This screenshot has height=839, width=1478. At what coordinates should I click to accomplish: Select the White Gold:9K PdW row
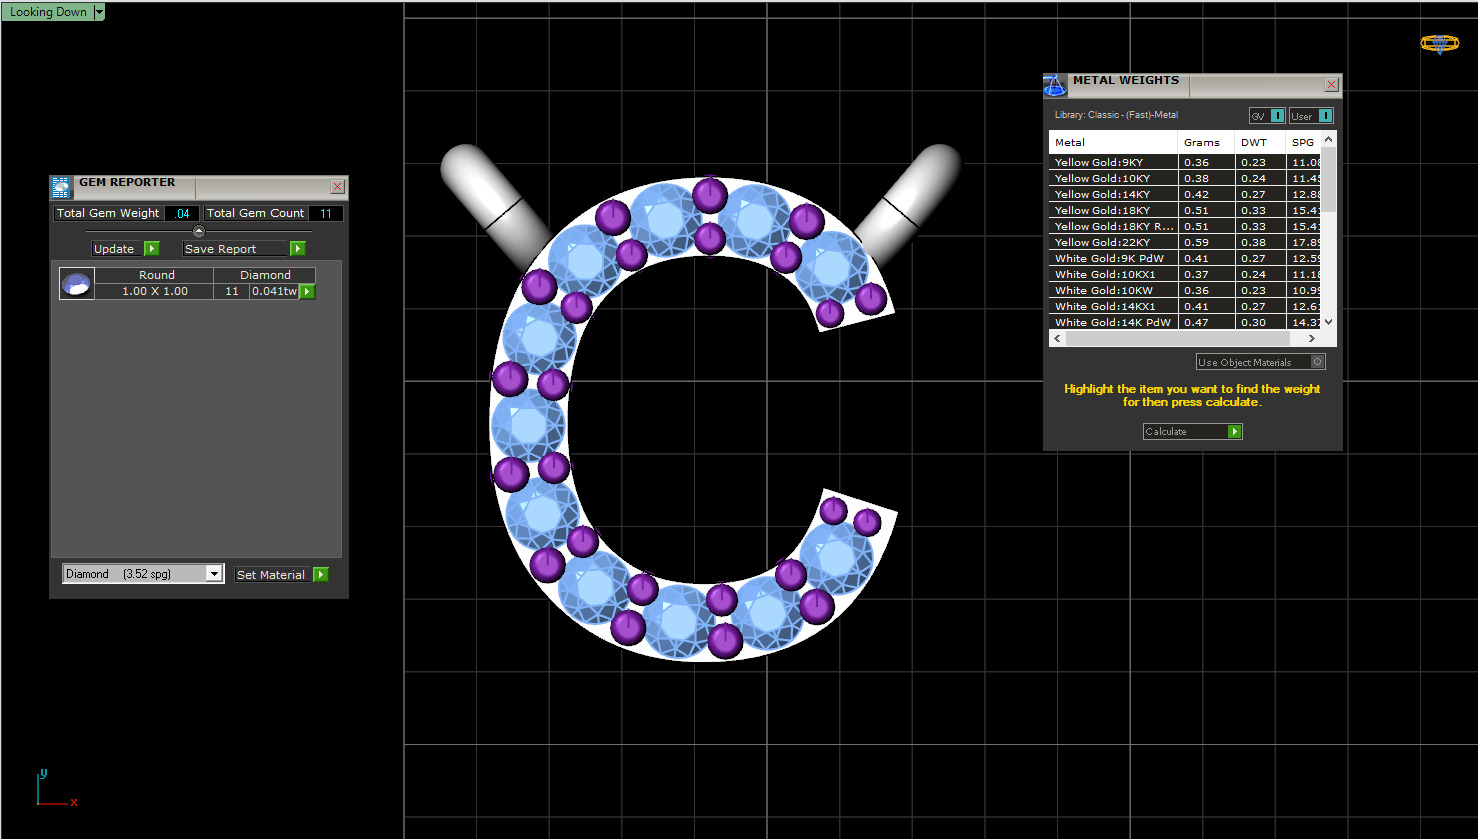1185,258
